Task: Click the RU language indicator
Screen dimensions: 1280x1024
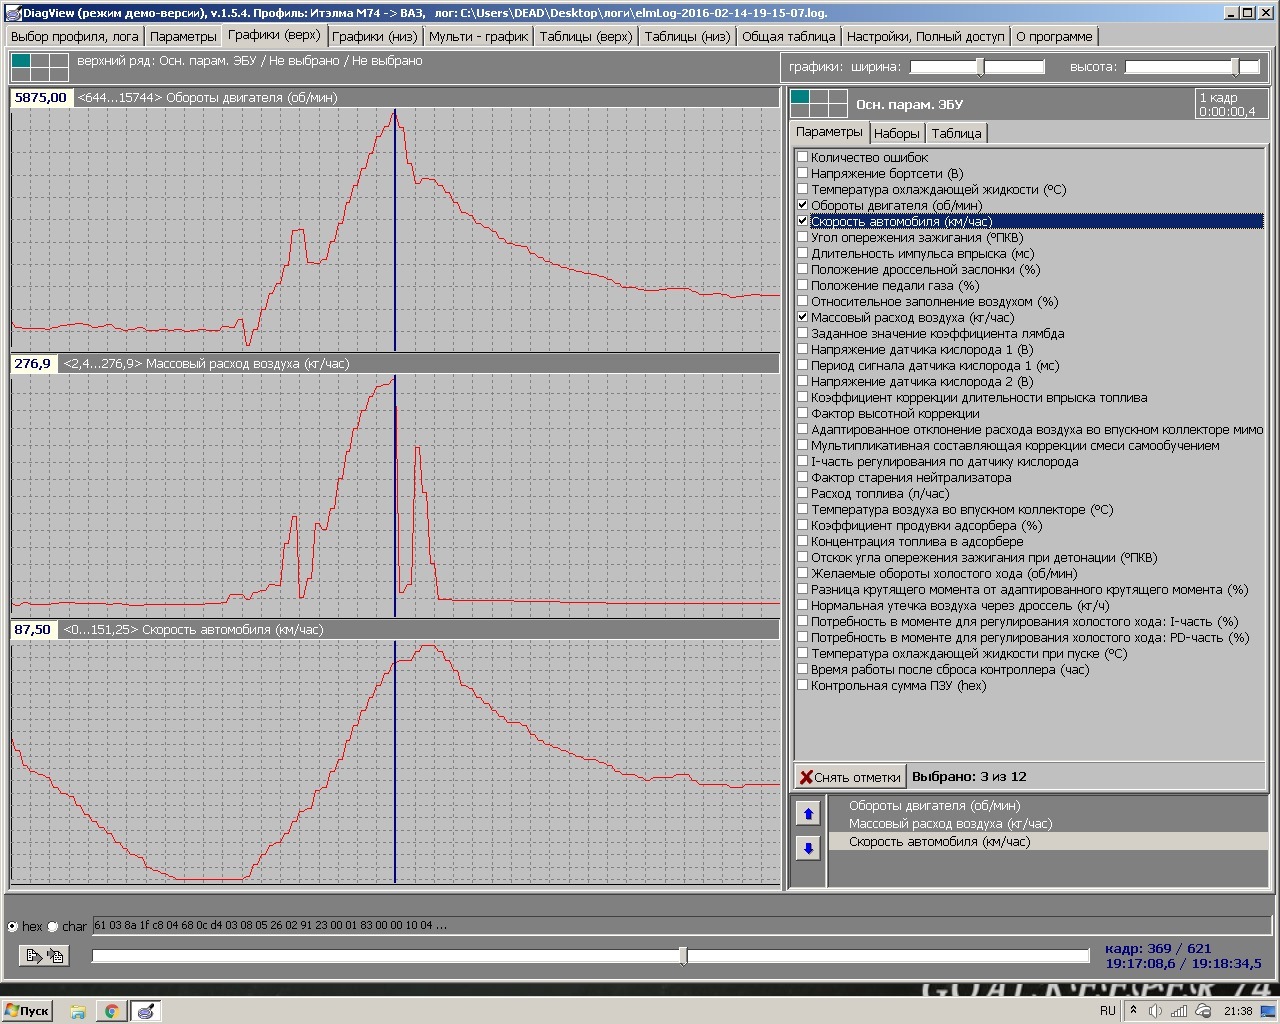Action: 1108,1011
